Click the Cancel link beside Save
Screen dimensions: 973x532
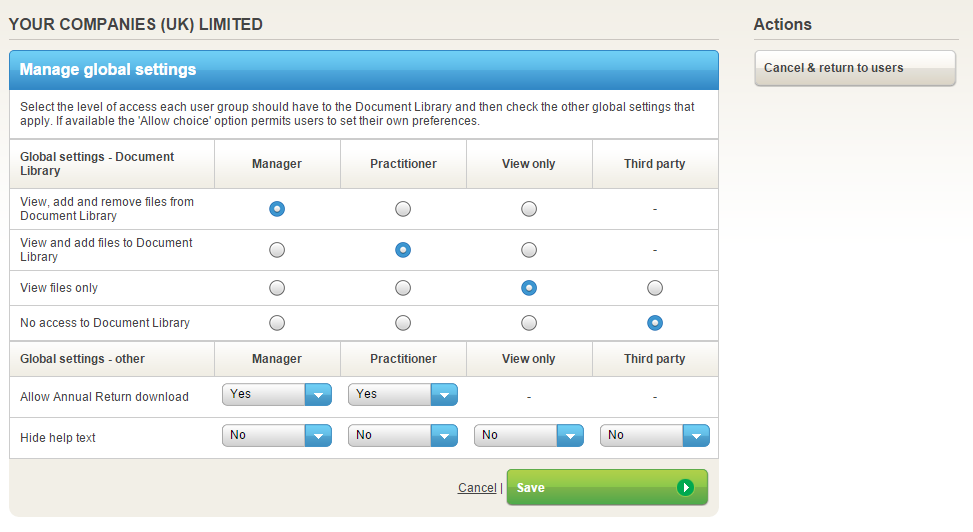pyautogui.click(x=477, y=488)
